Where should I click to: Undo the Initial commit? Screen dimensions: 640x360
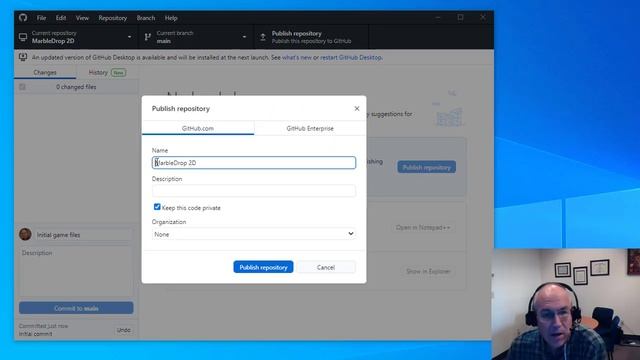click(124, 330)
